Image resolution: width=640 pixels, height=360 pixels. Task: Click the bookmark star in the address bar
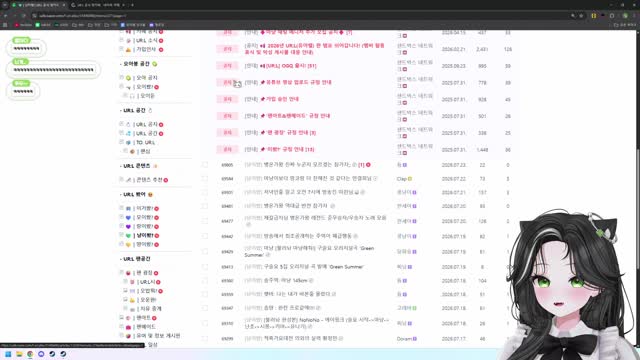(581, 16)
